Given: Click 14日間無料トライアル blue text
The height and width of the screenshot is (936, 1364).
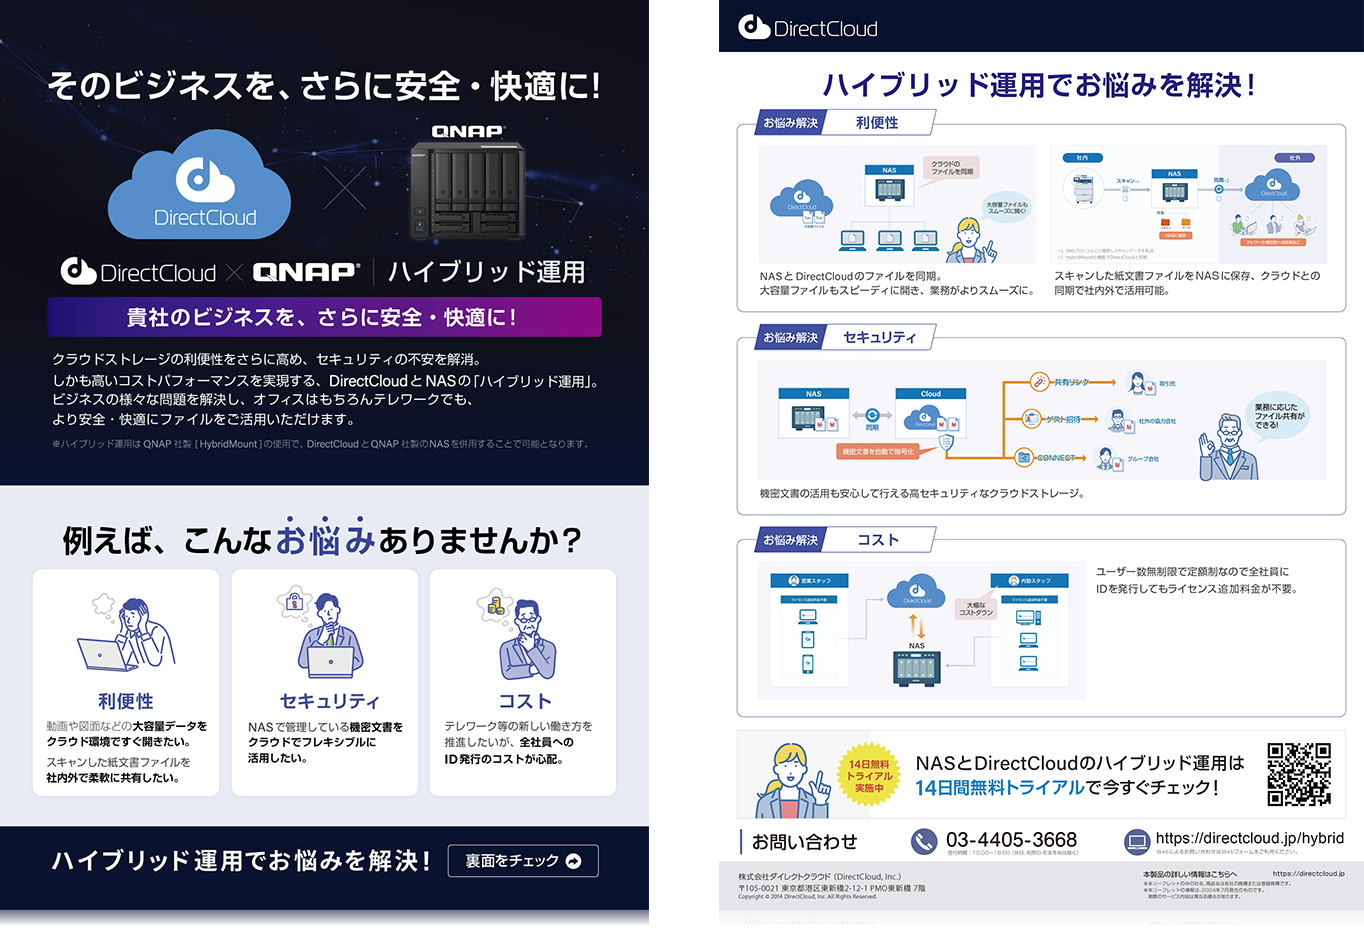Looking at the screenshot, I should point(1000,788).
